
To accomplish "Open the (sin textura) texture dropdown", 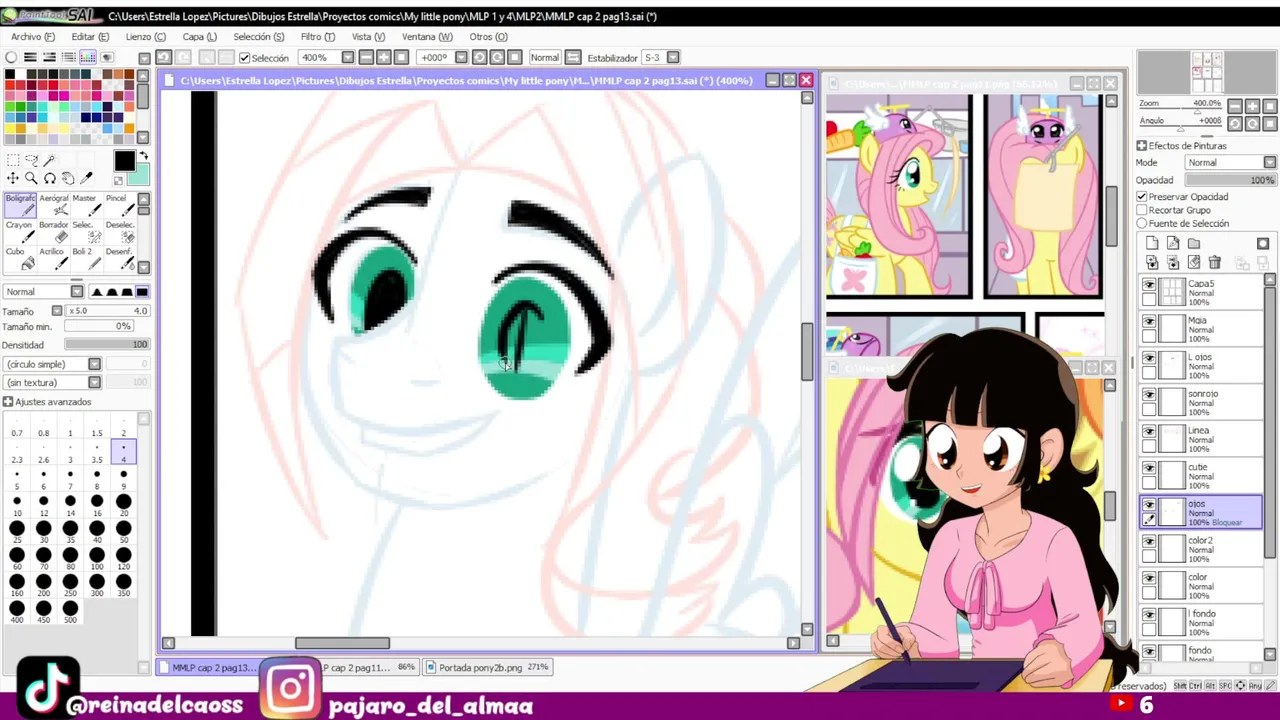I will click(94, 382).
